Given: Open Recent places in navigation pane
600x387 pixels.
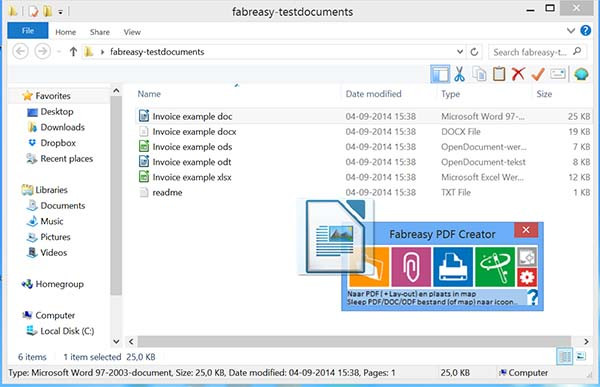Looking at the screenshot, I should [60, 158].
